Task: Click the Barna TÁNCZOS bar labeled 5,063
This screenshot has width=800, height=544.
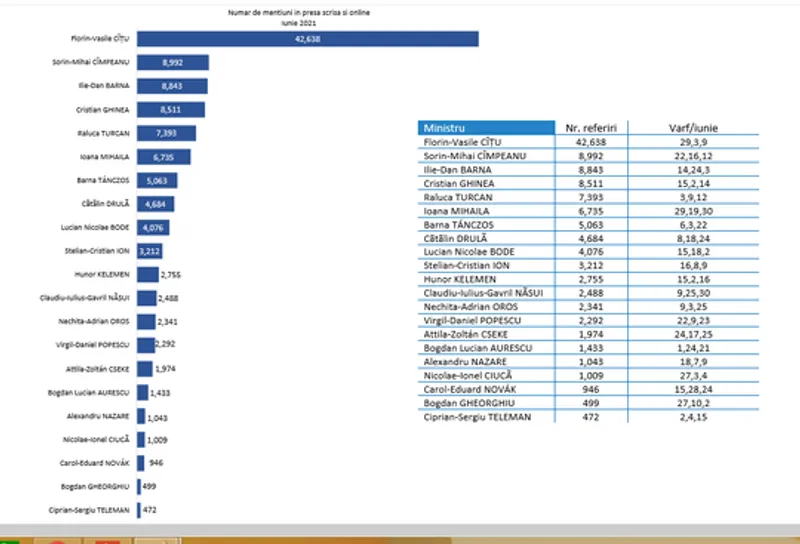Action: [x=158, y=181]
